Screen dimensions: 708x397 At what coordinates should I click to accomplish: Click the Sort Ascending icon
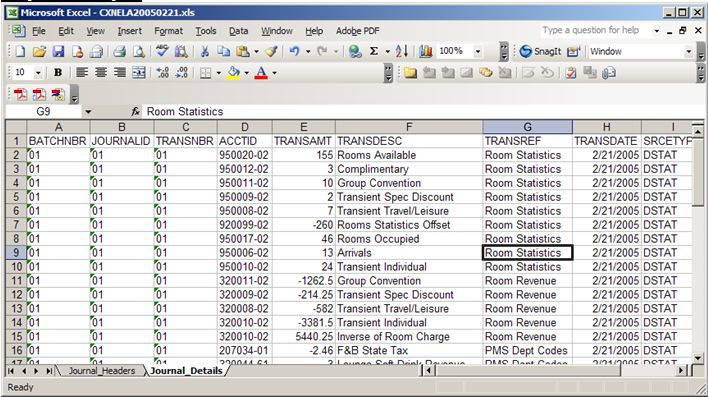[401, 51]
